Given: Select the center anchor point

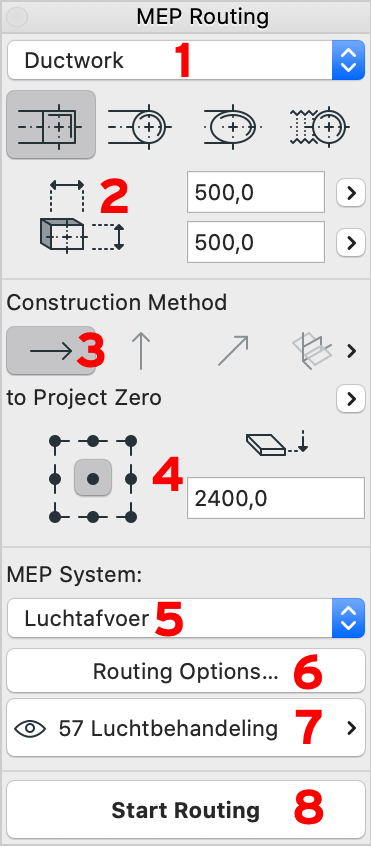Looking at the screenshot, I should 93,478.
